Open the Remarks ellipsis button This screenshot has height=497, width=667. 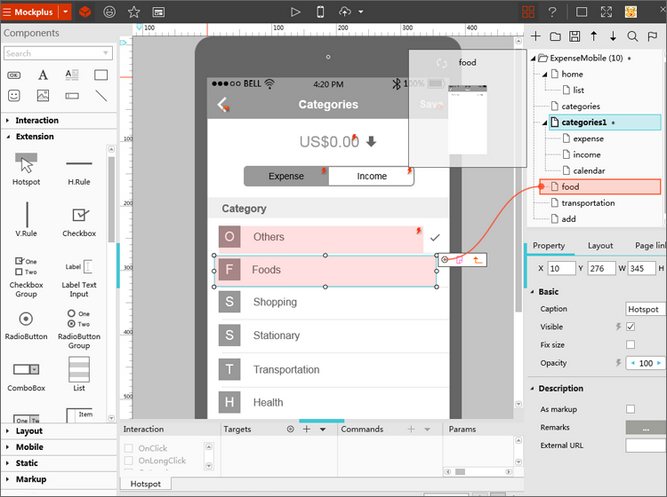pyautogui.click(x=645, y=428)
